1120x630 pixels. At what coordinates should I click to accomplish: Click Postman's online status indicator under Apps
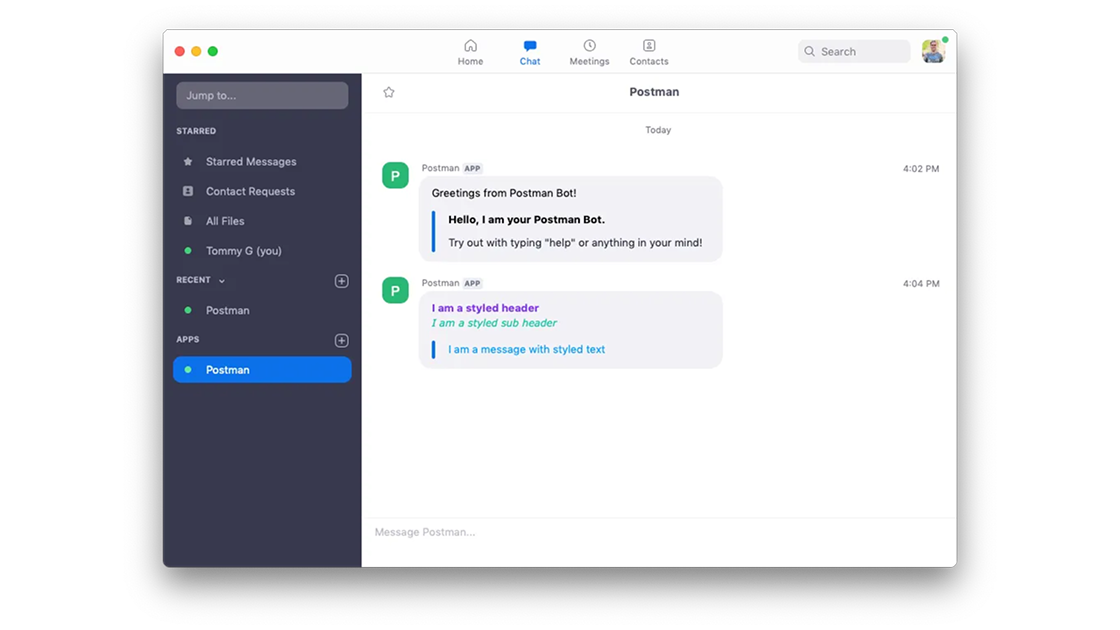tap(187, 369)
